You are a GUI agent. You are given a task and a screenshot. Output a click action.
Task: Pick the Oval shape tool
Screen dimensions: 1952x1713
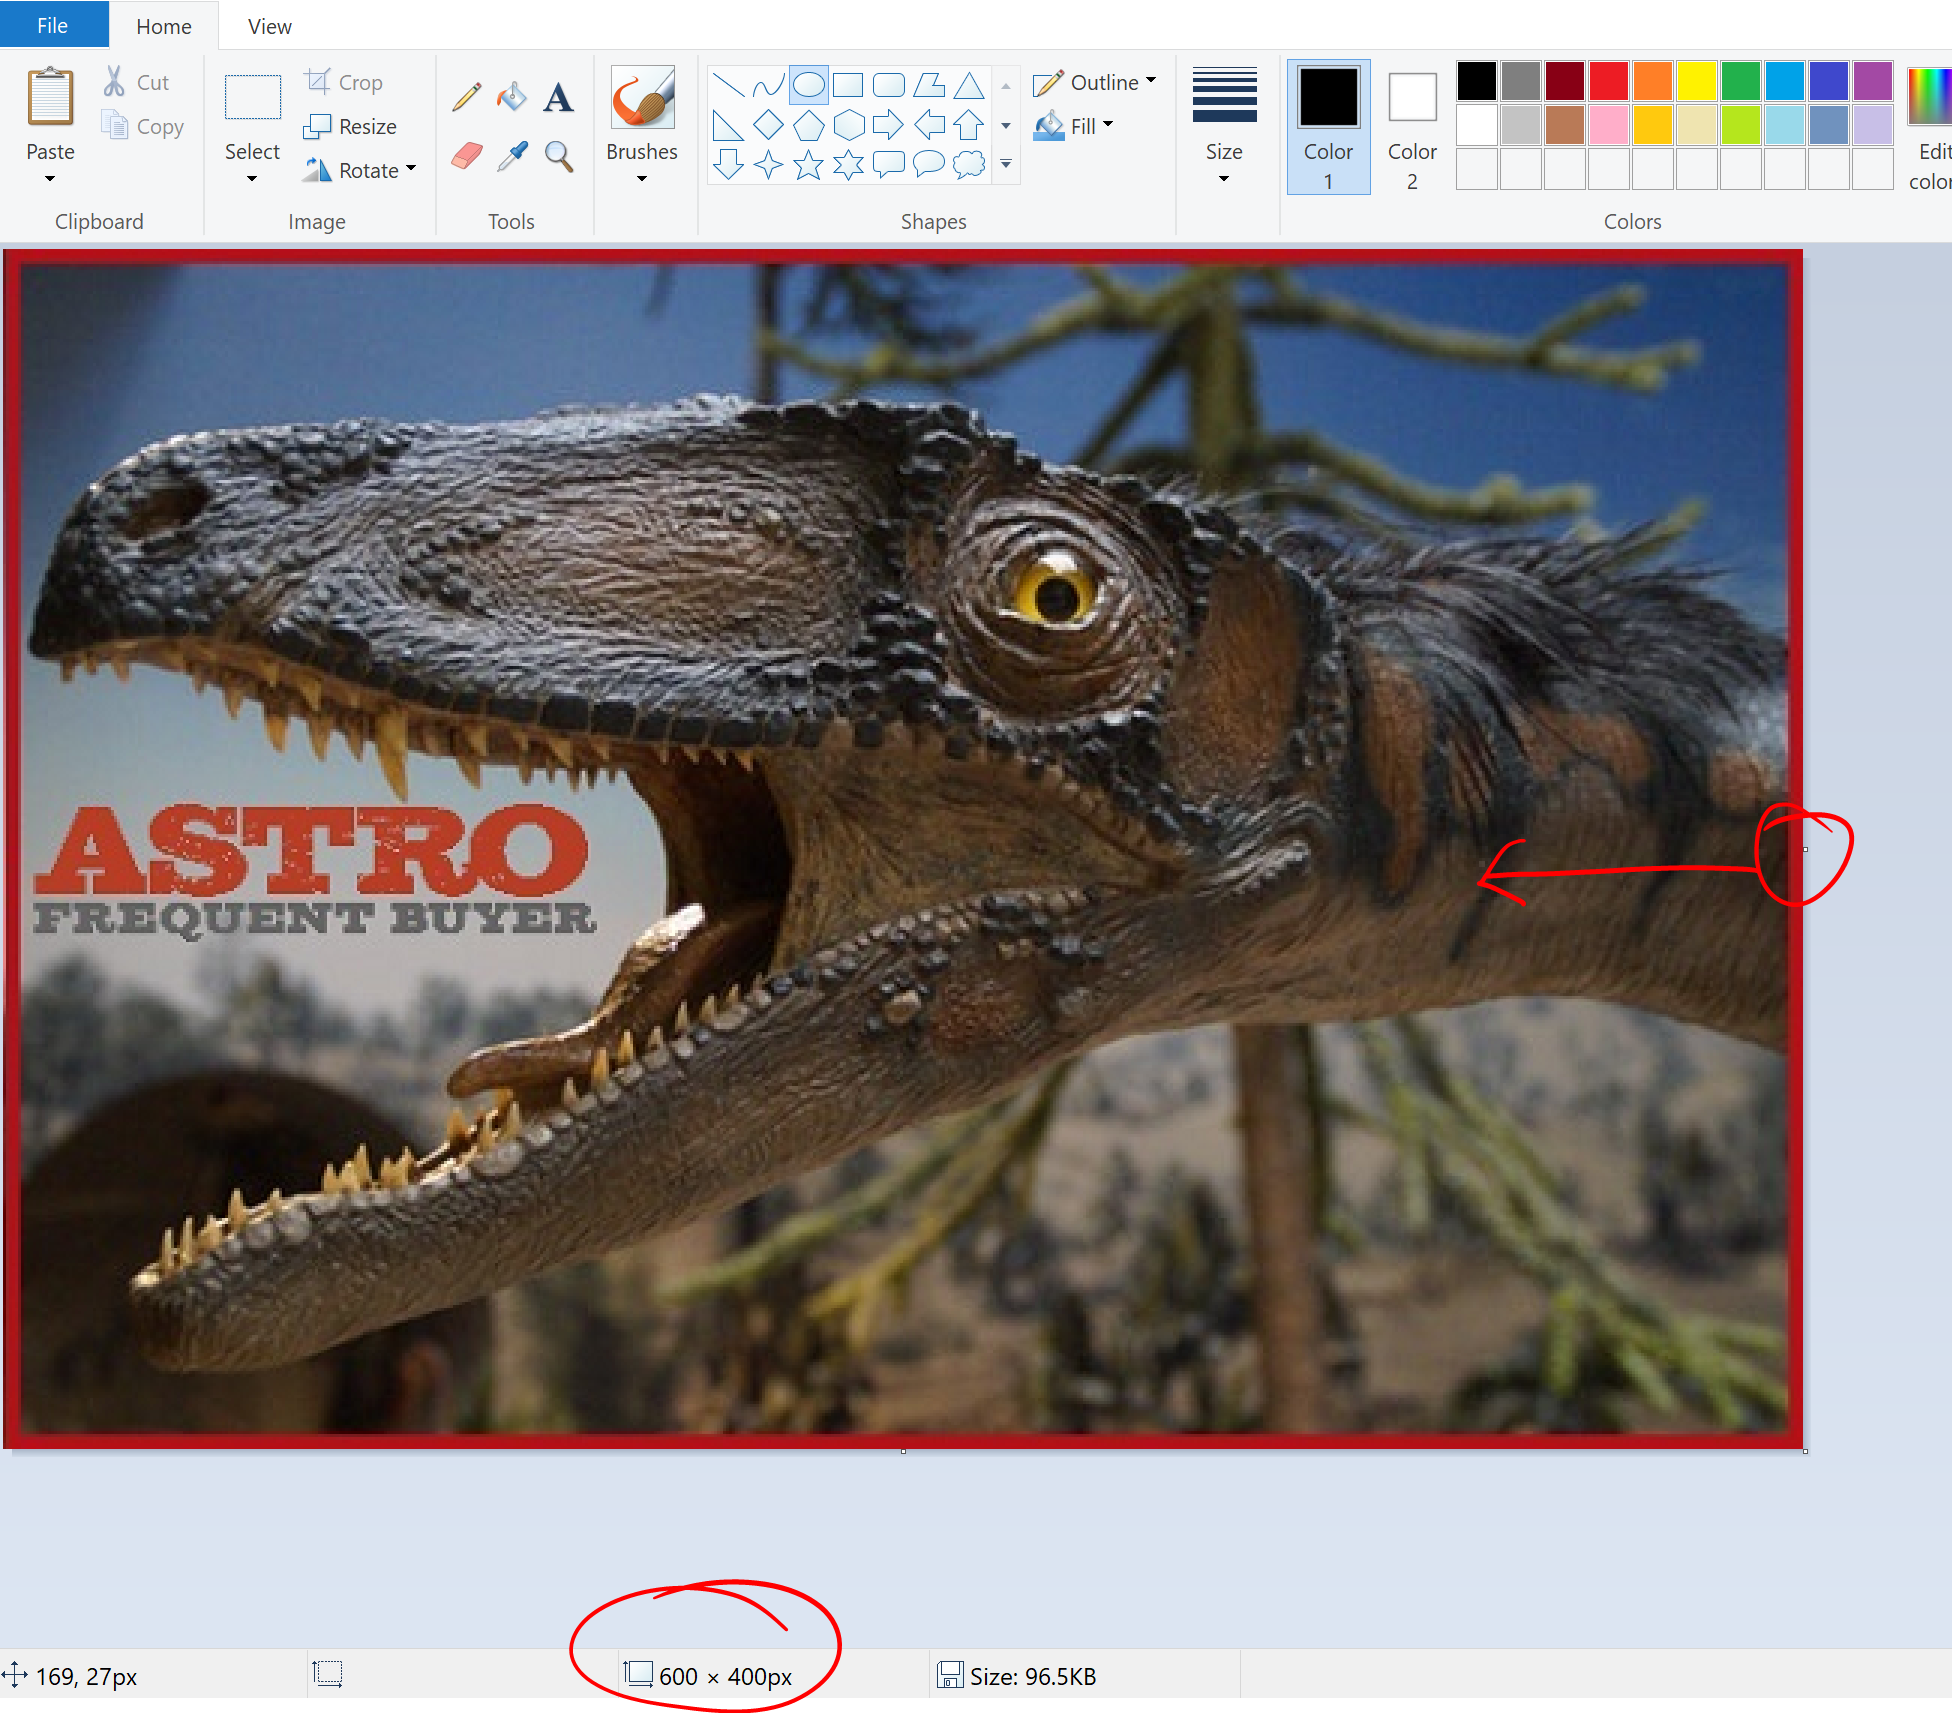tap(808, 86)
